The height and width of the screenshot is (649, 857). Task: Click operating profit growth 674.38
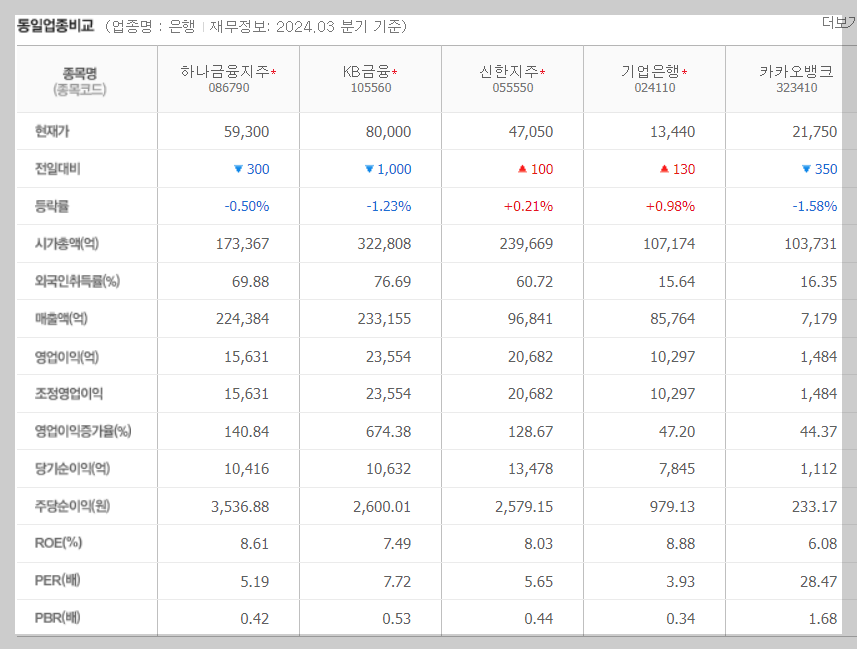pyautogui.click(x=389, y=431)
